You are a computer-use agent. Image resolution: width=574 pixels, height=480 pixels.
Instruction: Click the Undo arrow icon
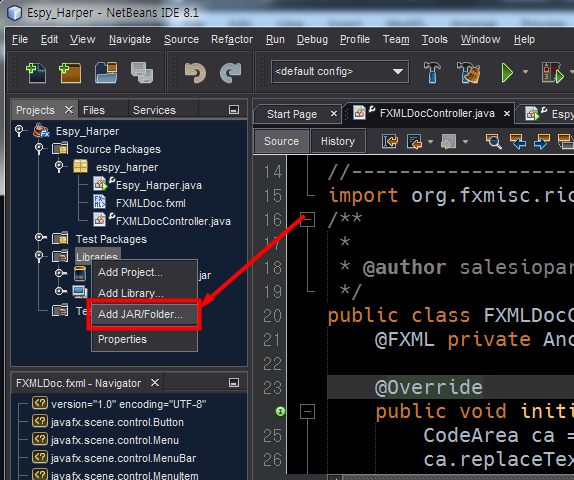tap(195, 72)
